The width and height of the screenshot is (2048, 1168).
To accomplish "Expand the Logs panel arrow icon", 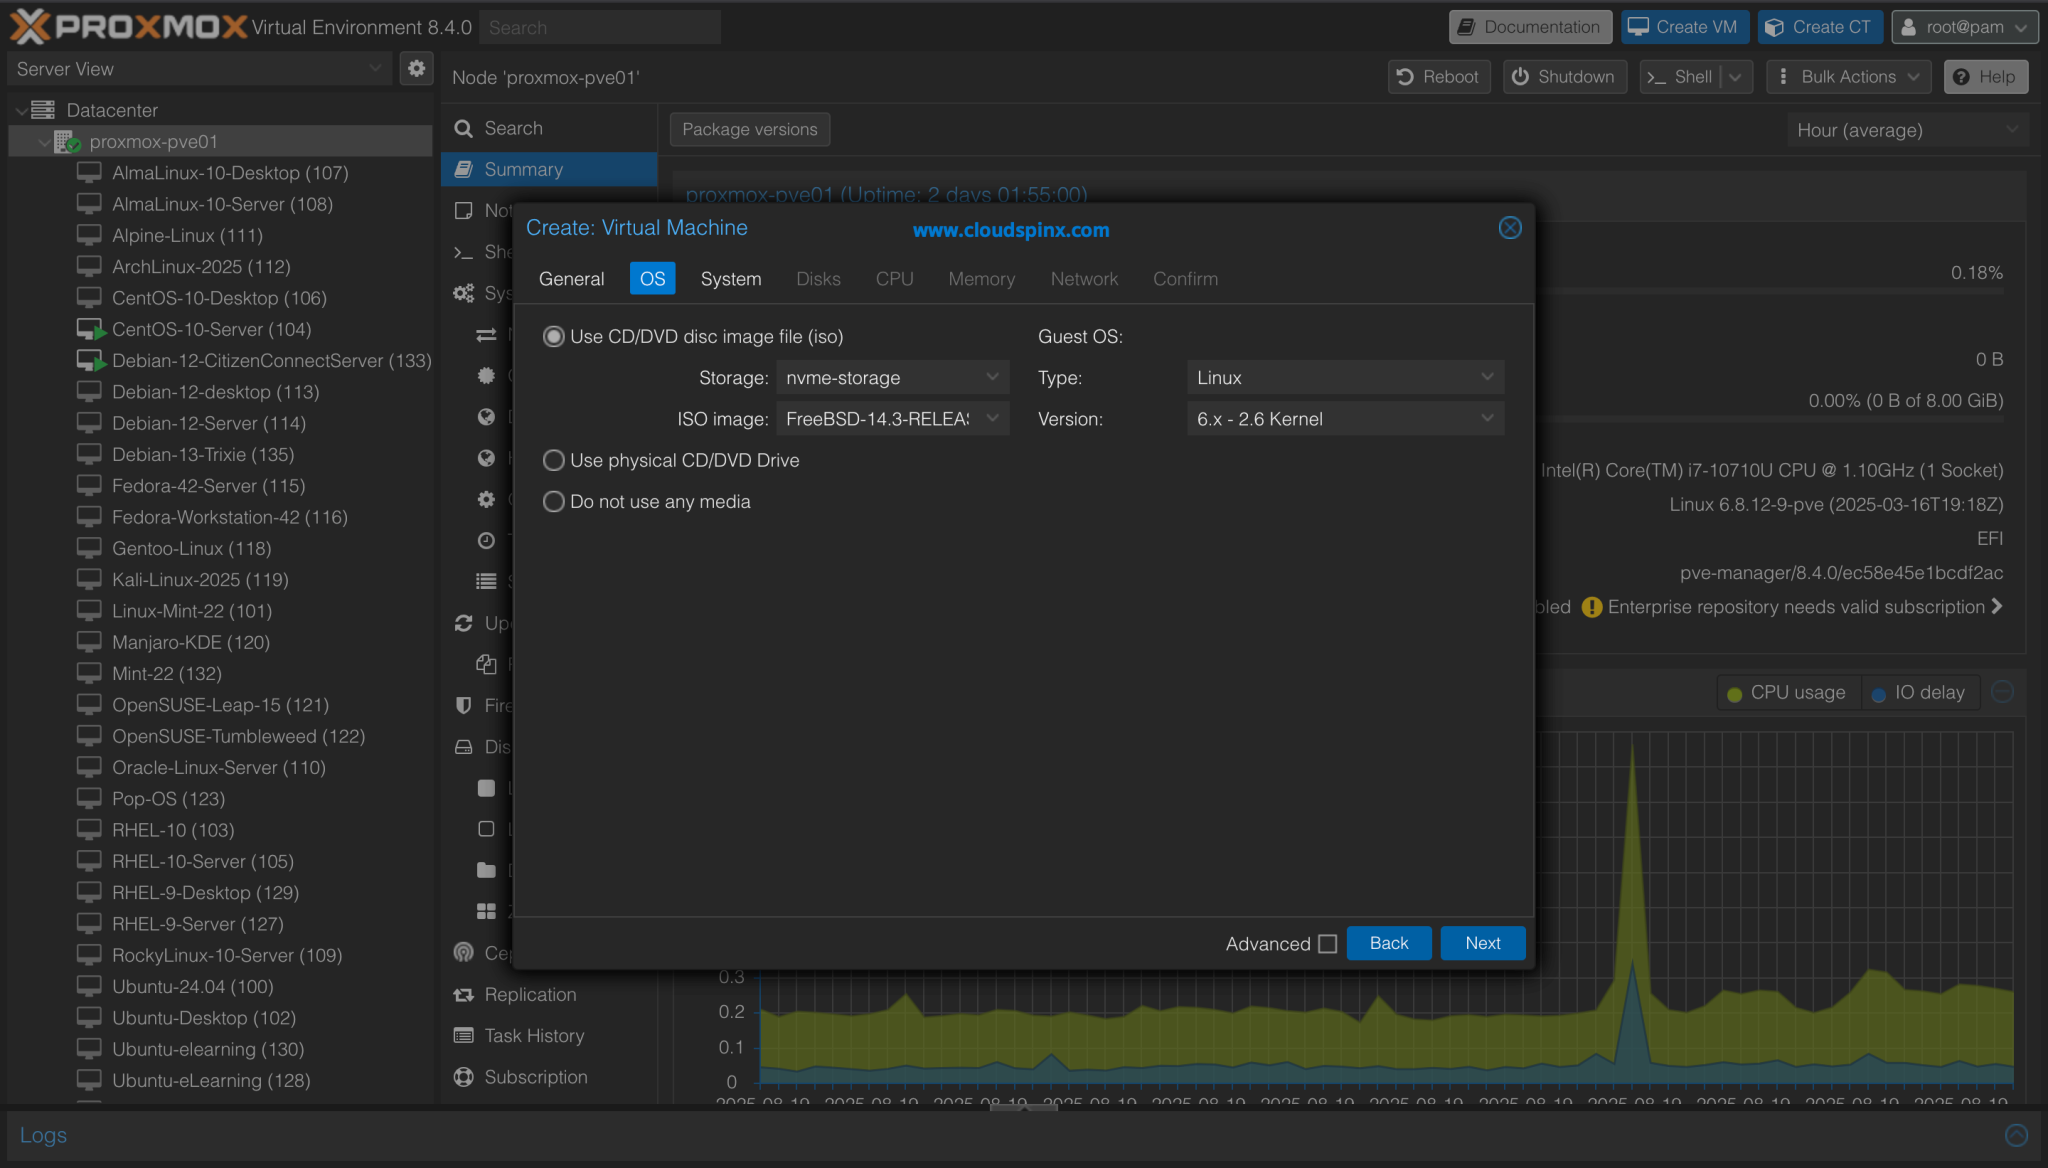I will 2016,1134.
